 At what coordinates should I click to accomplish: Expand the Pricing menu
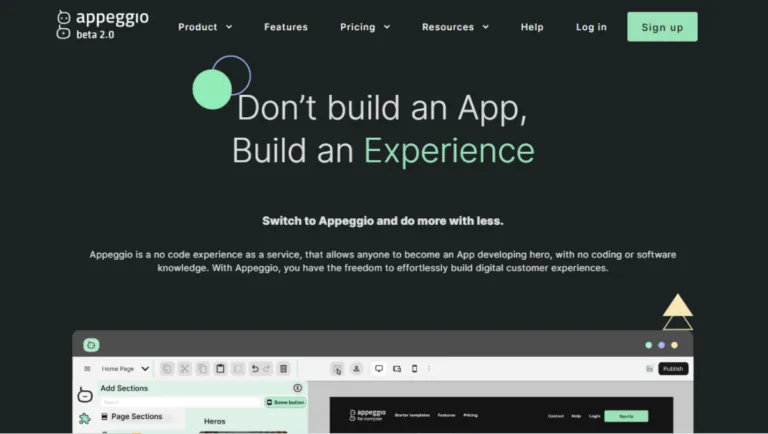[x=365, y=27]
